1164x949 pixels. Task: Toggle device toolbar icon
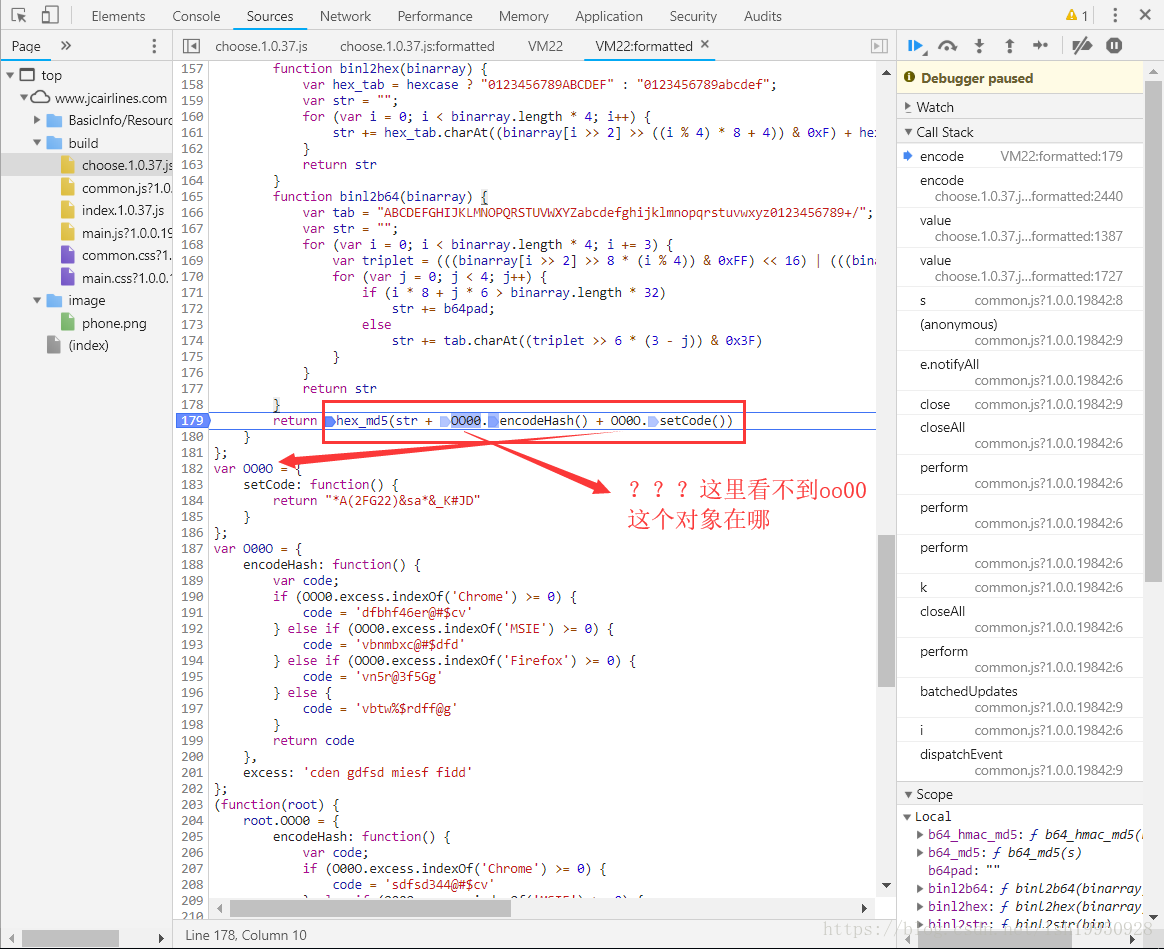[50, 15]
